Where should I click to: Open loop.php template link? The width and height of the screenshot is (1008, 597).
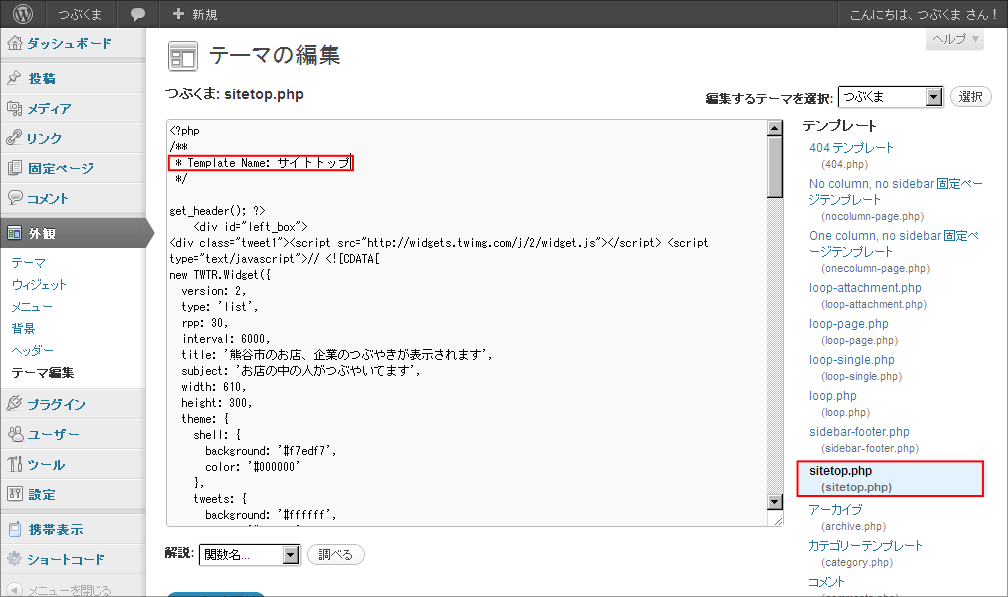click(x=832, y=395)
